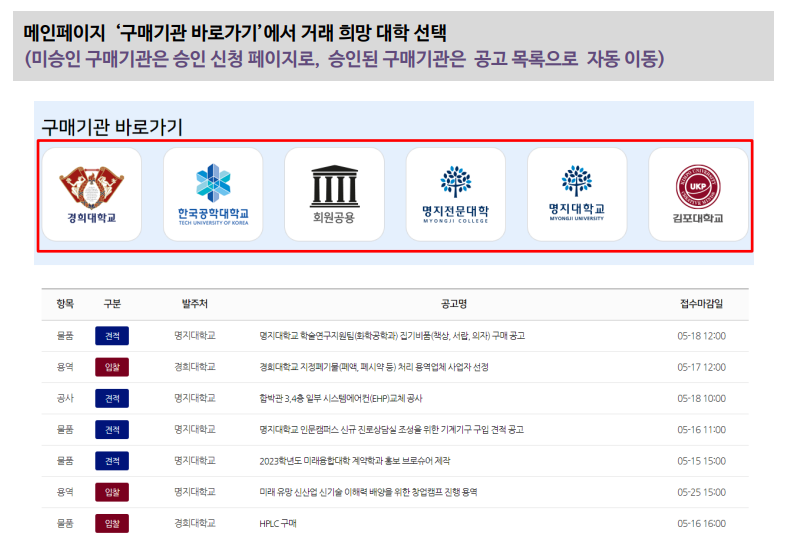Viewport: 793px width, 560px height.
Task: Click 용역 in the 05-25 15:00 row
Action: pyautogui.click(x=65, y=492)
